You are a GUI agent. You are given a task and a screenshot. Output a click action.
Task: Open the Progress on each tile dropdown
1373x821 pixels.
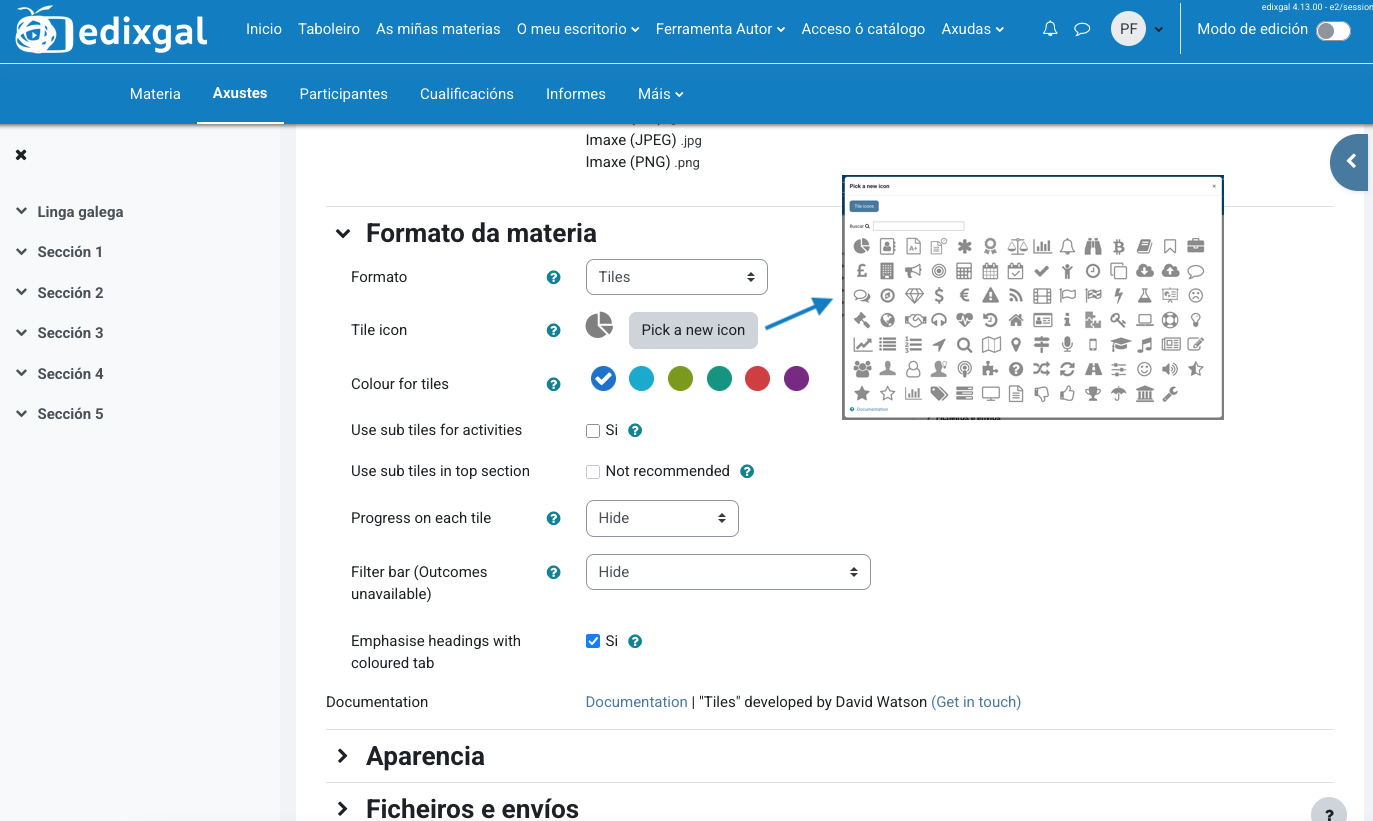point(661,518)
